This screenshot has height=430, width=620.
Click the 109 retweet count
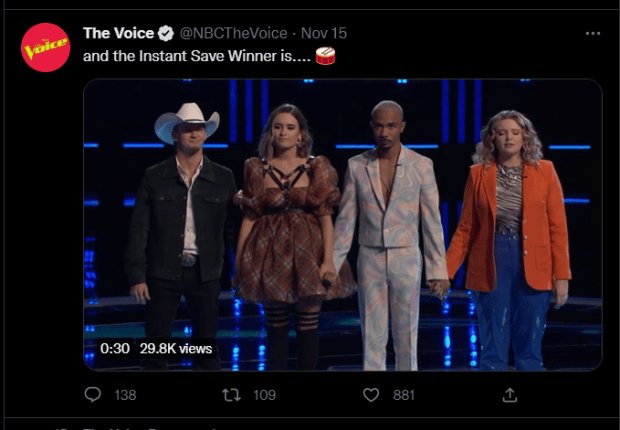tap(264, 395)
